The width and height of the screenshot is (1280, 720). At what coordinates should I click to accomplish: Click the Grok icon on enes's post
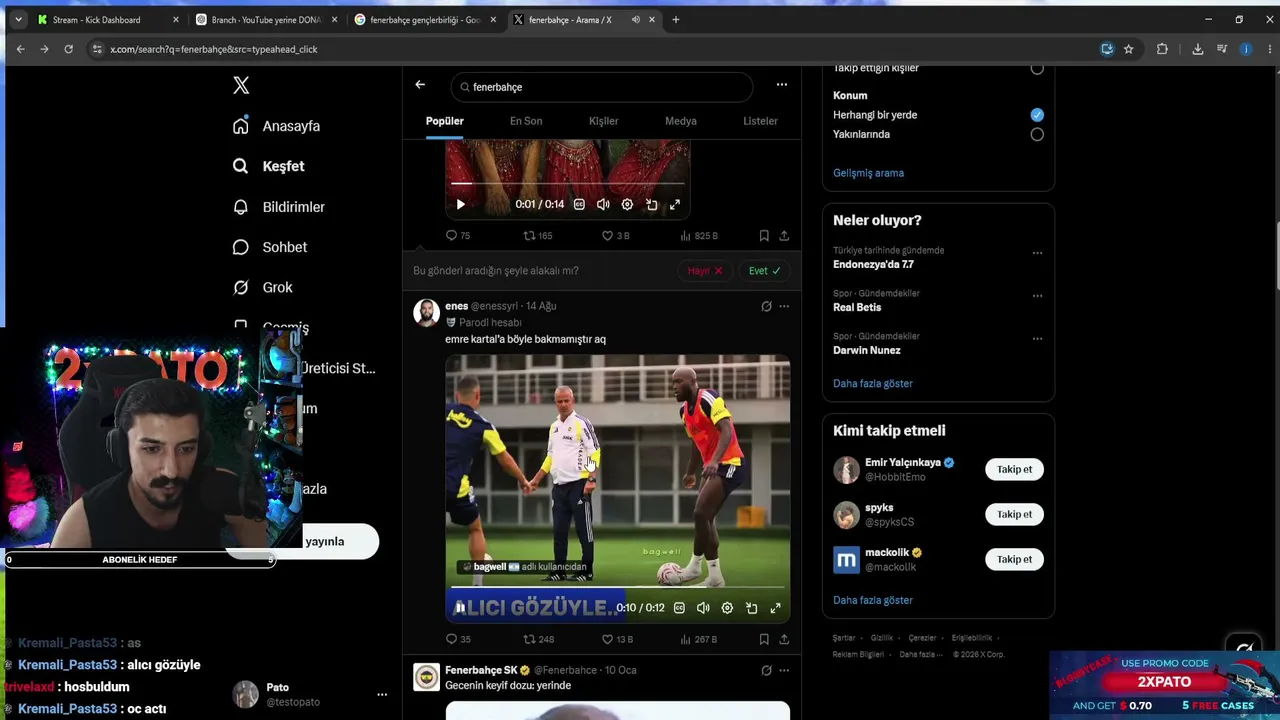[x=766, y=306]
